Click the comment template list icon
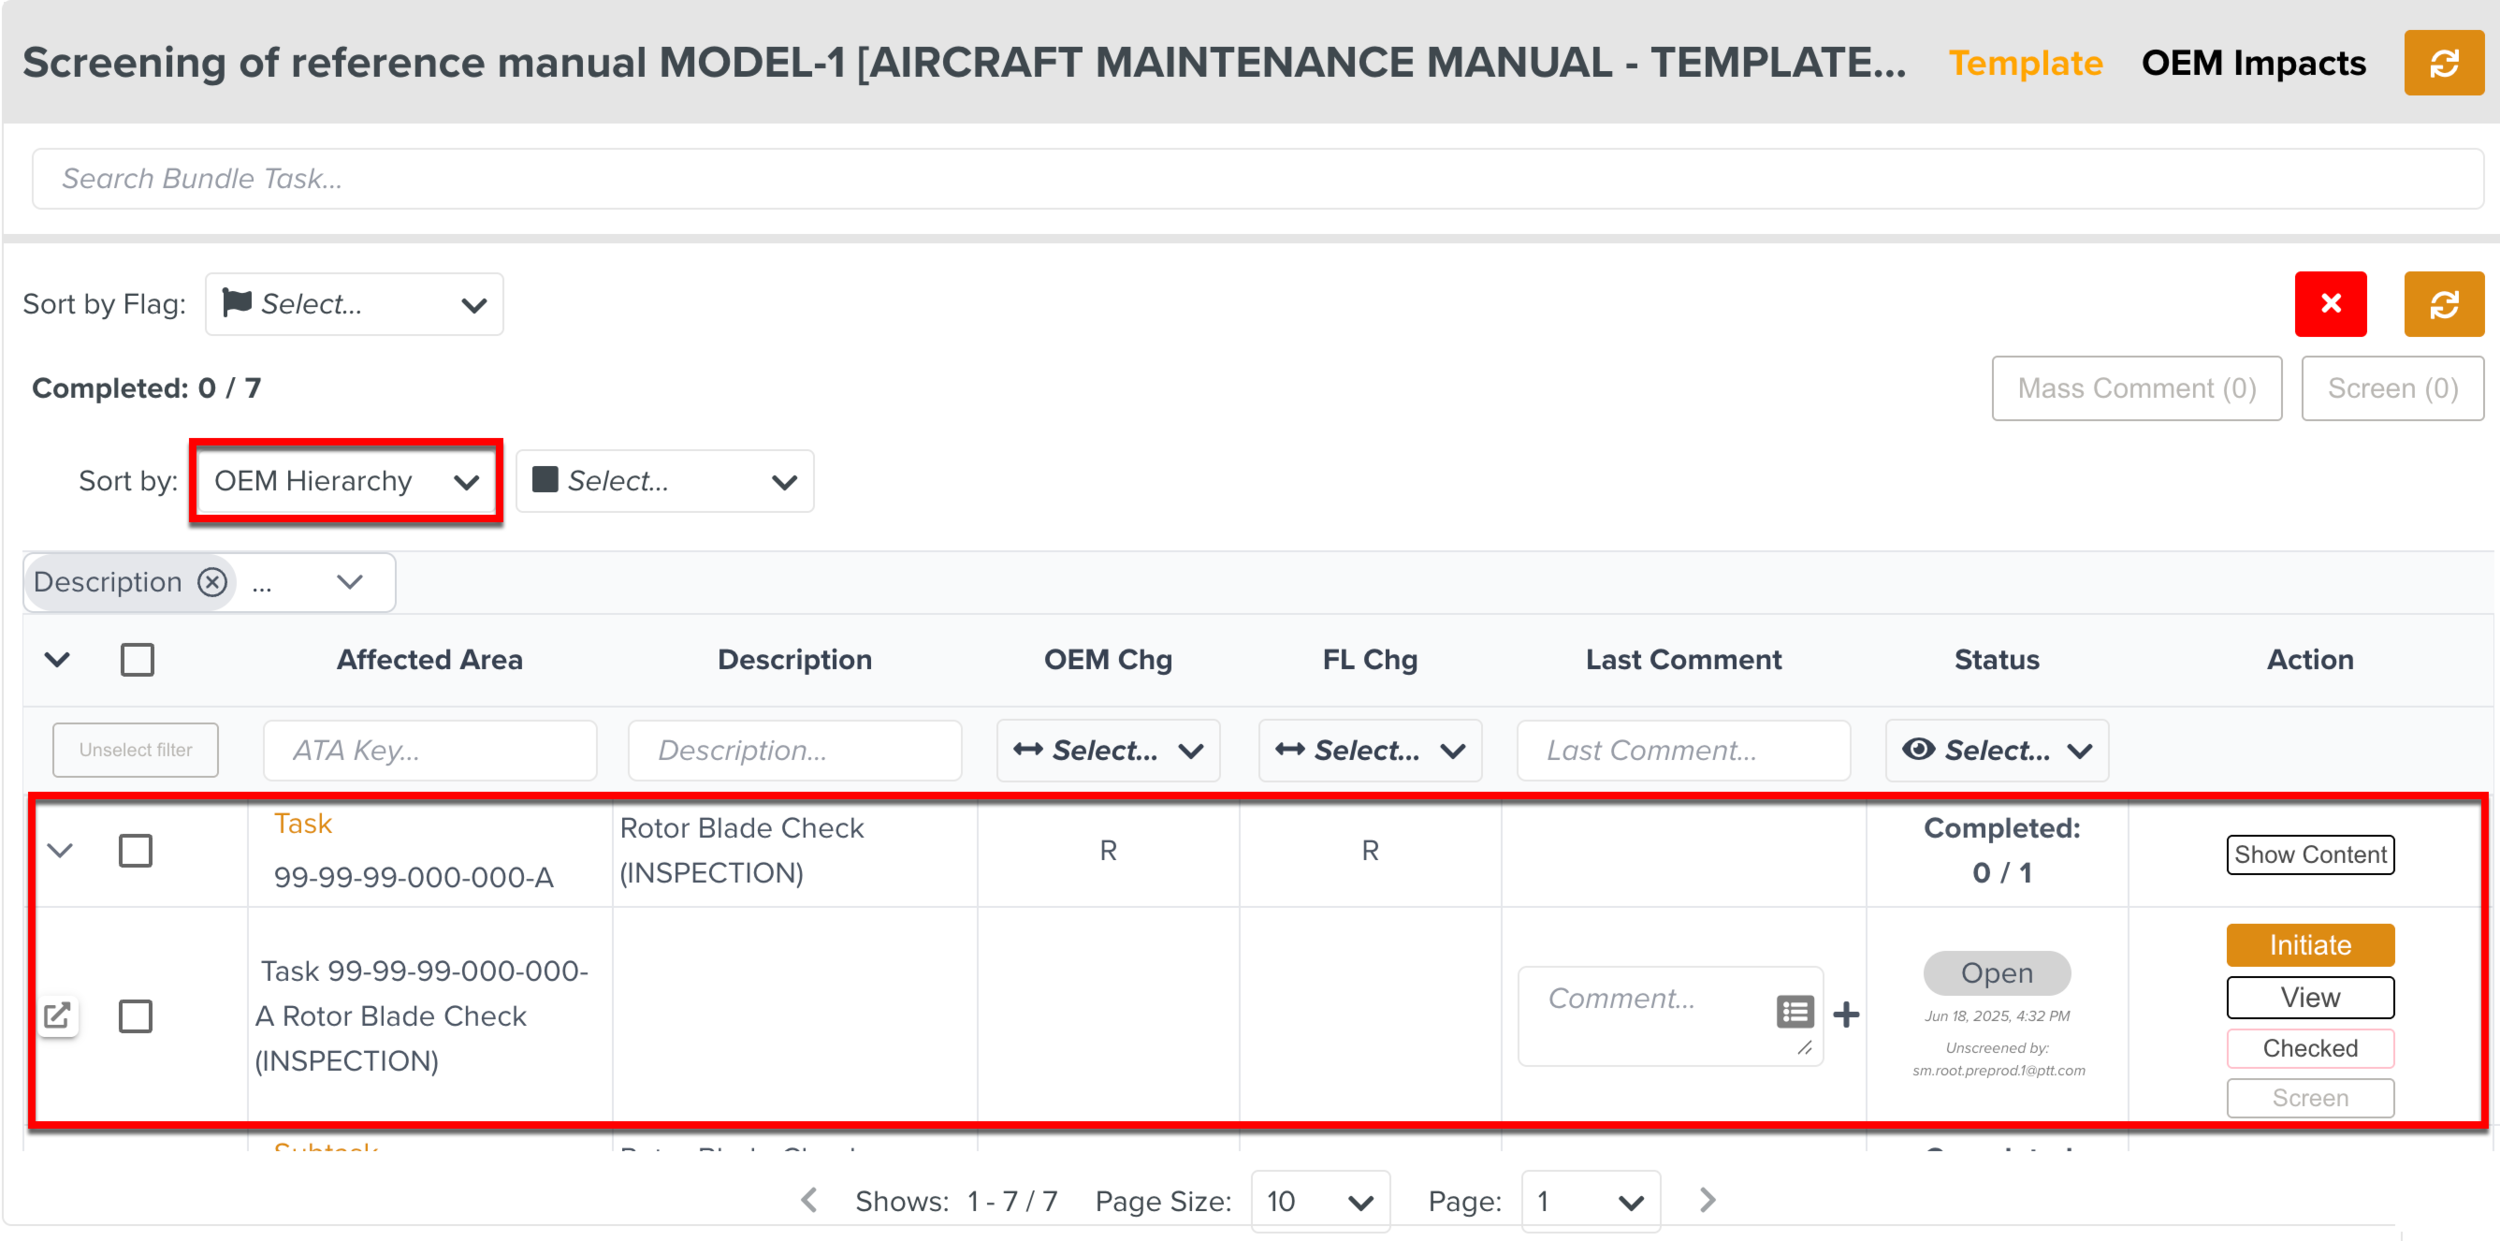The width and height of the screenshot is (2500, 1241). click(1795, 1012)
